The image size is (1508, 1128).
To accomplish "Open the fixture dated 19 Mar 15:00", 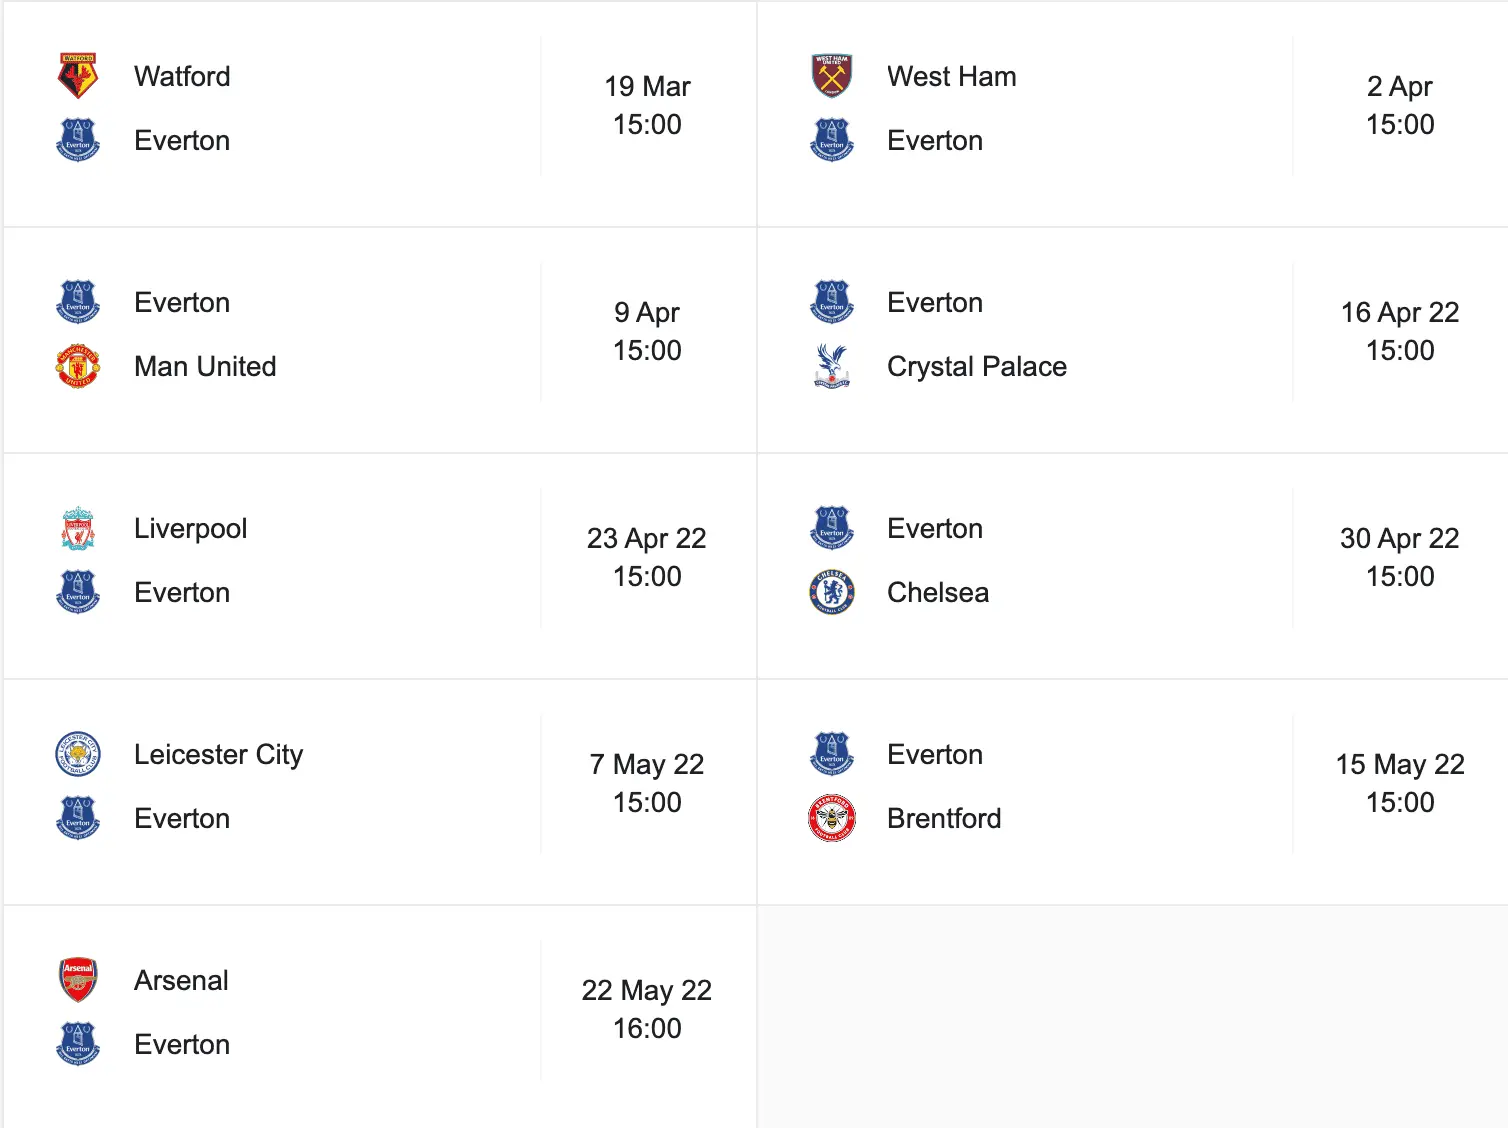I will click(x=647, y=105).
